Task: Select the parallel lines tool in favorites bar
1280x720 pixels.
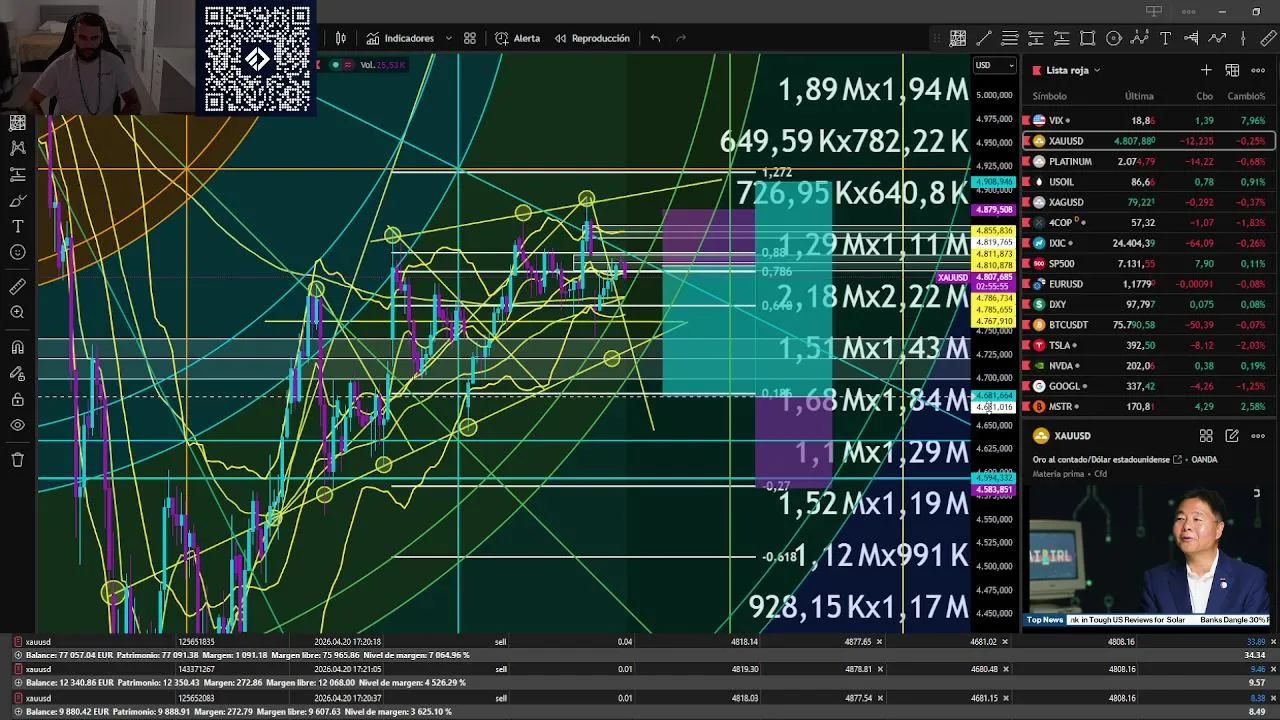Action: [x=1010, y=38]
